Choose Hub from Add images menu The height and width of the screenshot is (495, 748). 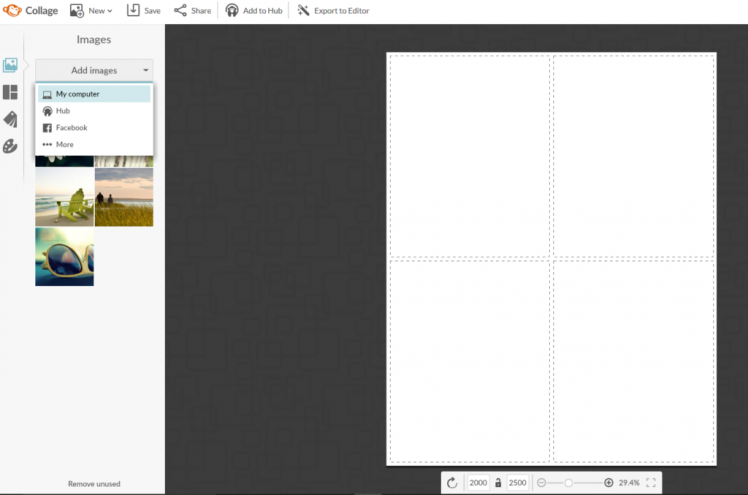94,111
